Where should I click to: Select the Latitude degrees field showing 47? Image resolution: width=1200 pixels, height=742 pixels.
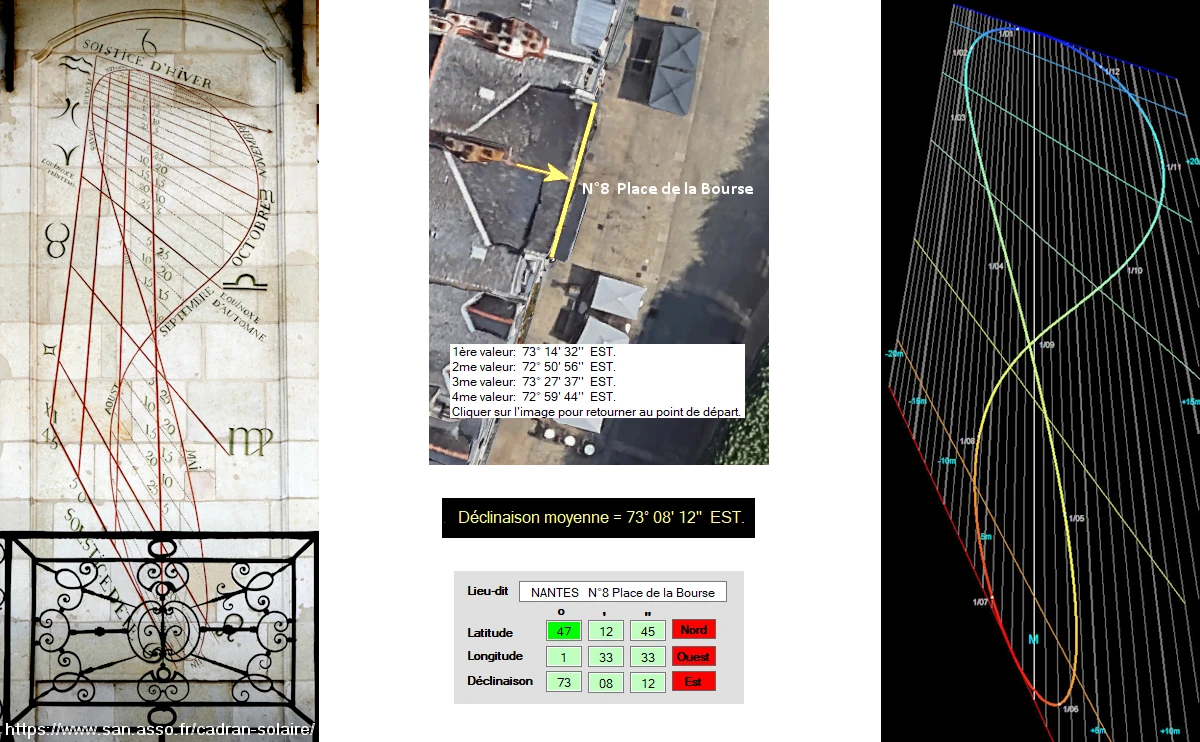coord(563,631)
